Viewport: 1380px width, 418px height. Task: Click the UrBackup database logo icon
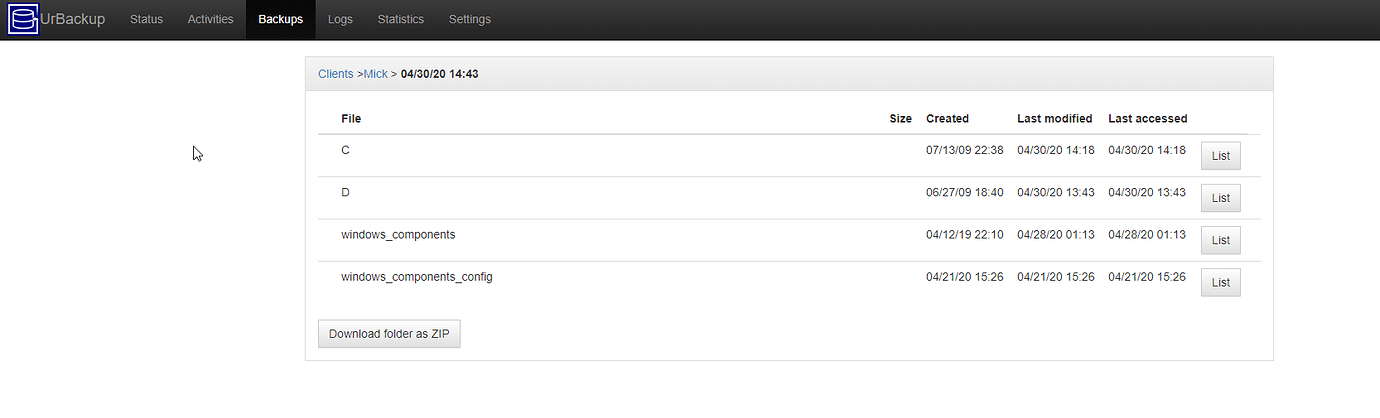23,19
